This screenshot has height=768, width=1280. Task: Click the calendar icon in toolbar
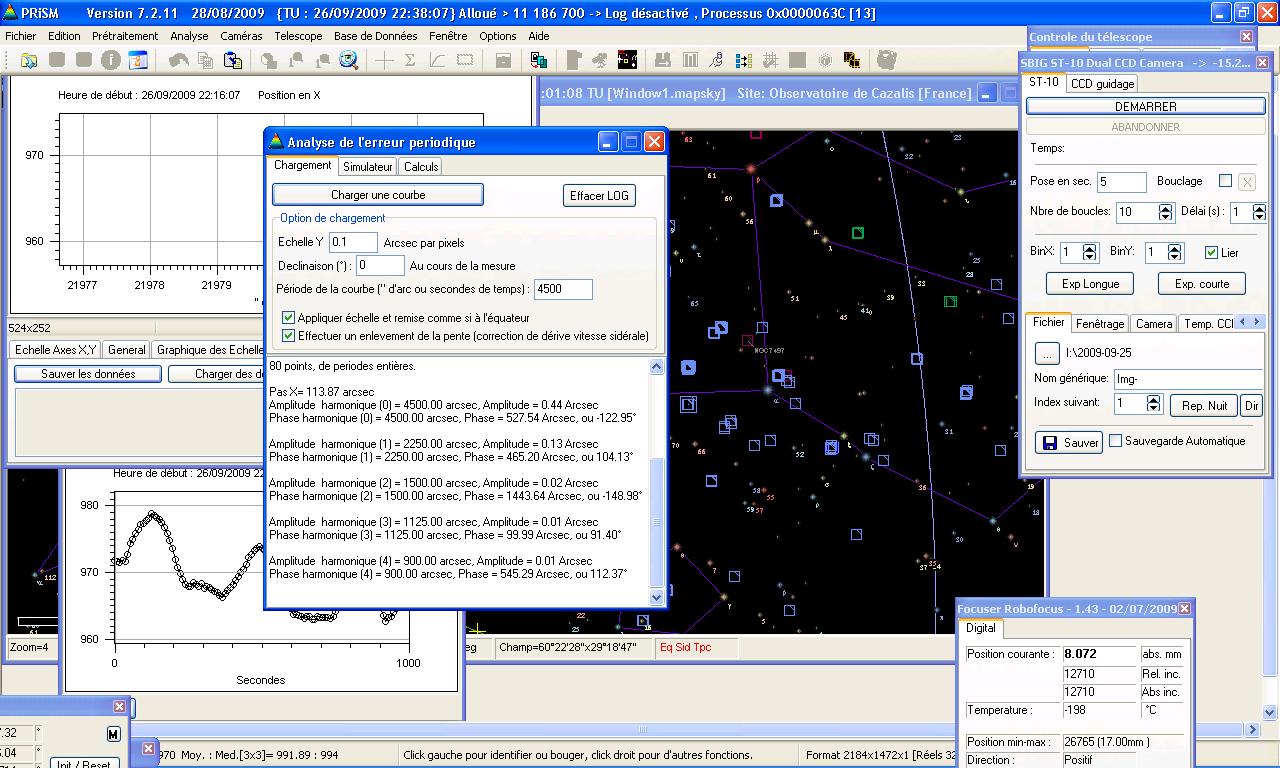[137, 60]
